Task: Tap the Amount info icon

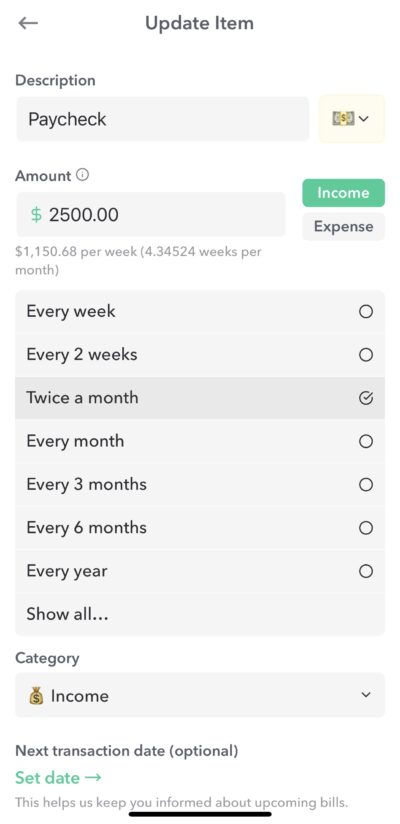Action: tap(83, 175)
